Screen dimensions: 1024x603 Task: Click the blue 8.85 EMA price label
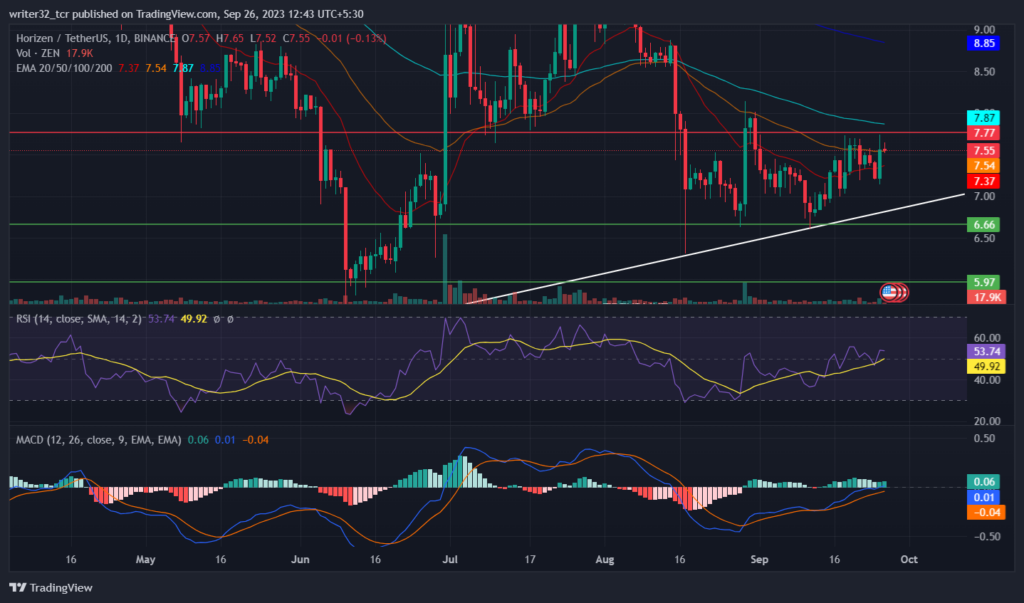pyautogui.click(x=984, y=43)
